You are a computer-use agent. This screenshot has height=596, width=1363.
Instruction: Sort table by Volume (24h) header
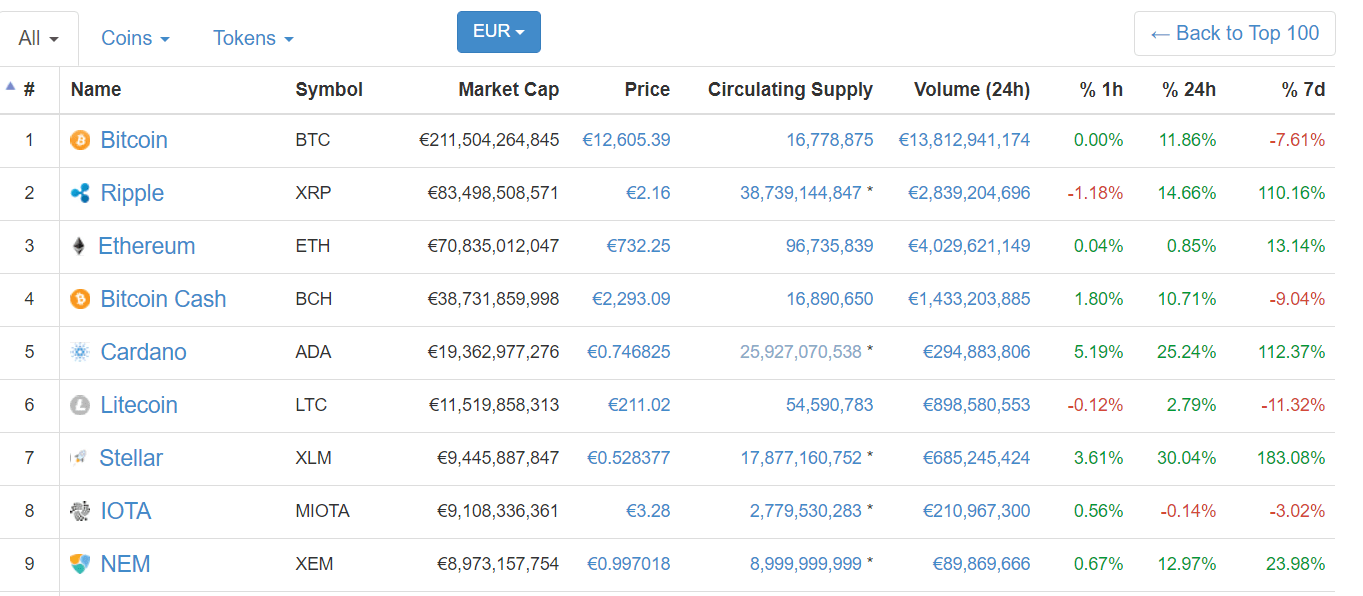(971, 90)
